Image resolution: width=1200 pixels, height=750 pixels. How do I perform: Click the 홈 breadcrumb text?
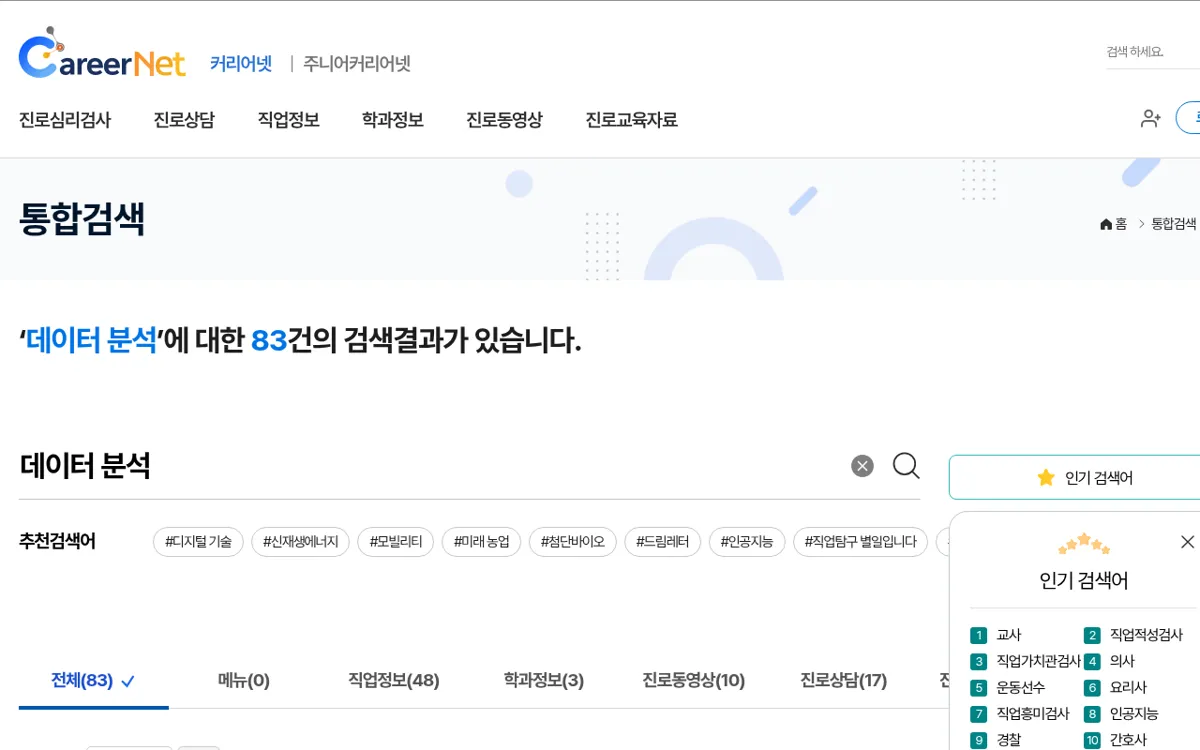(x=1121, y=224)
